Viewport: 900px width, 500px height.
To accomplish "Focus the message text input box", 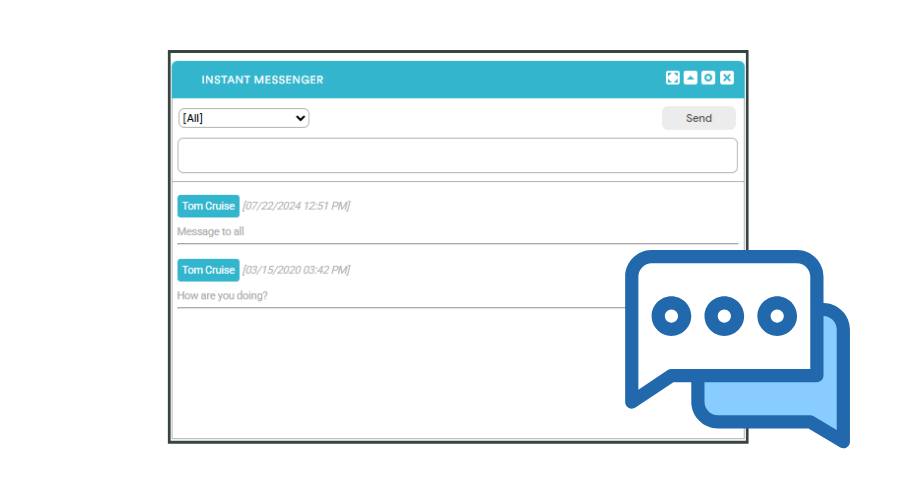I will tap(457, 156).
